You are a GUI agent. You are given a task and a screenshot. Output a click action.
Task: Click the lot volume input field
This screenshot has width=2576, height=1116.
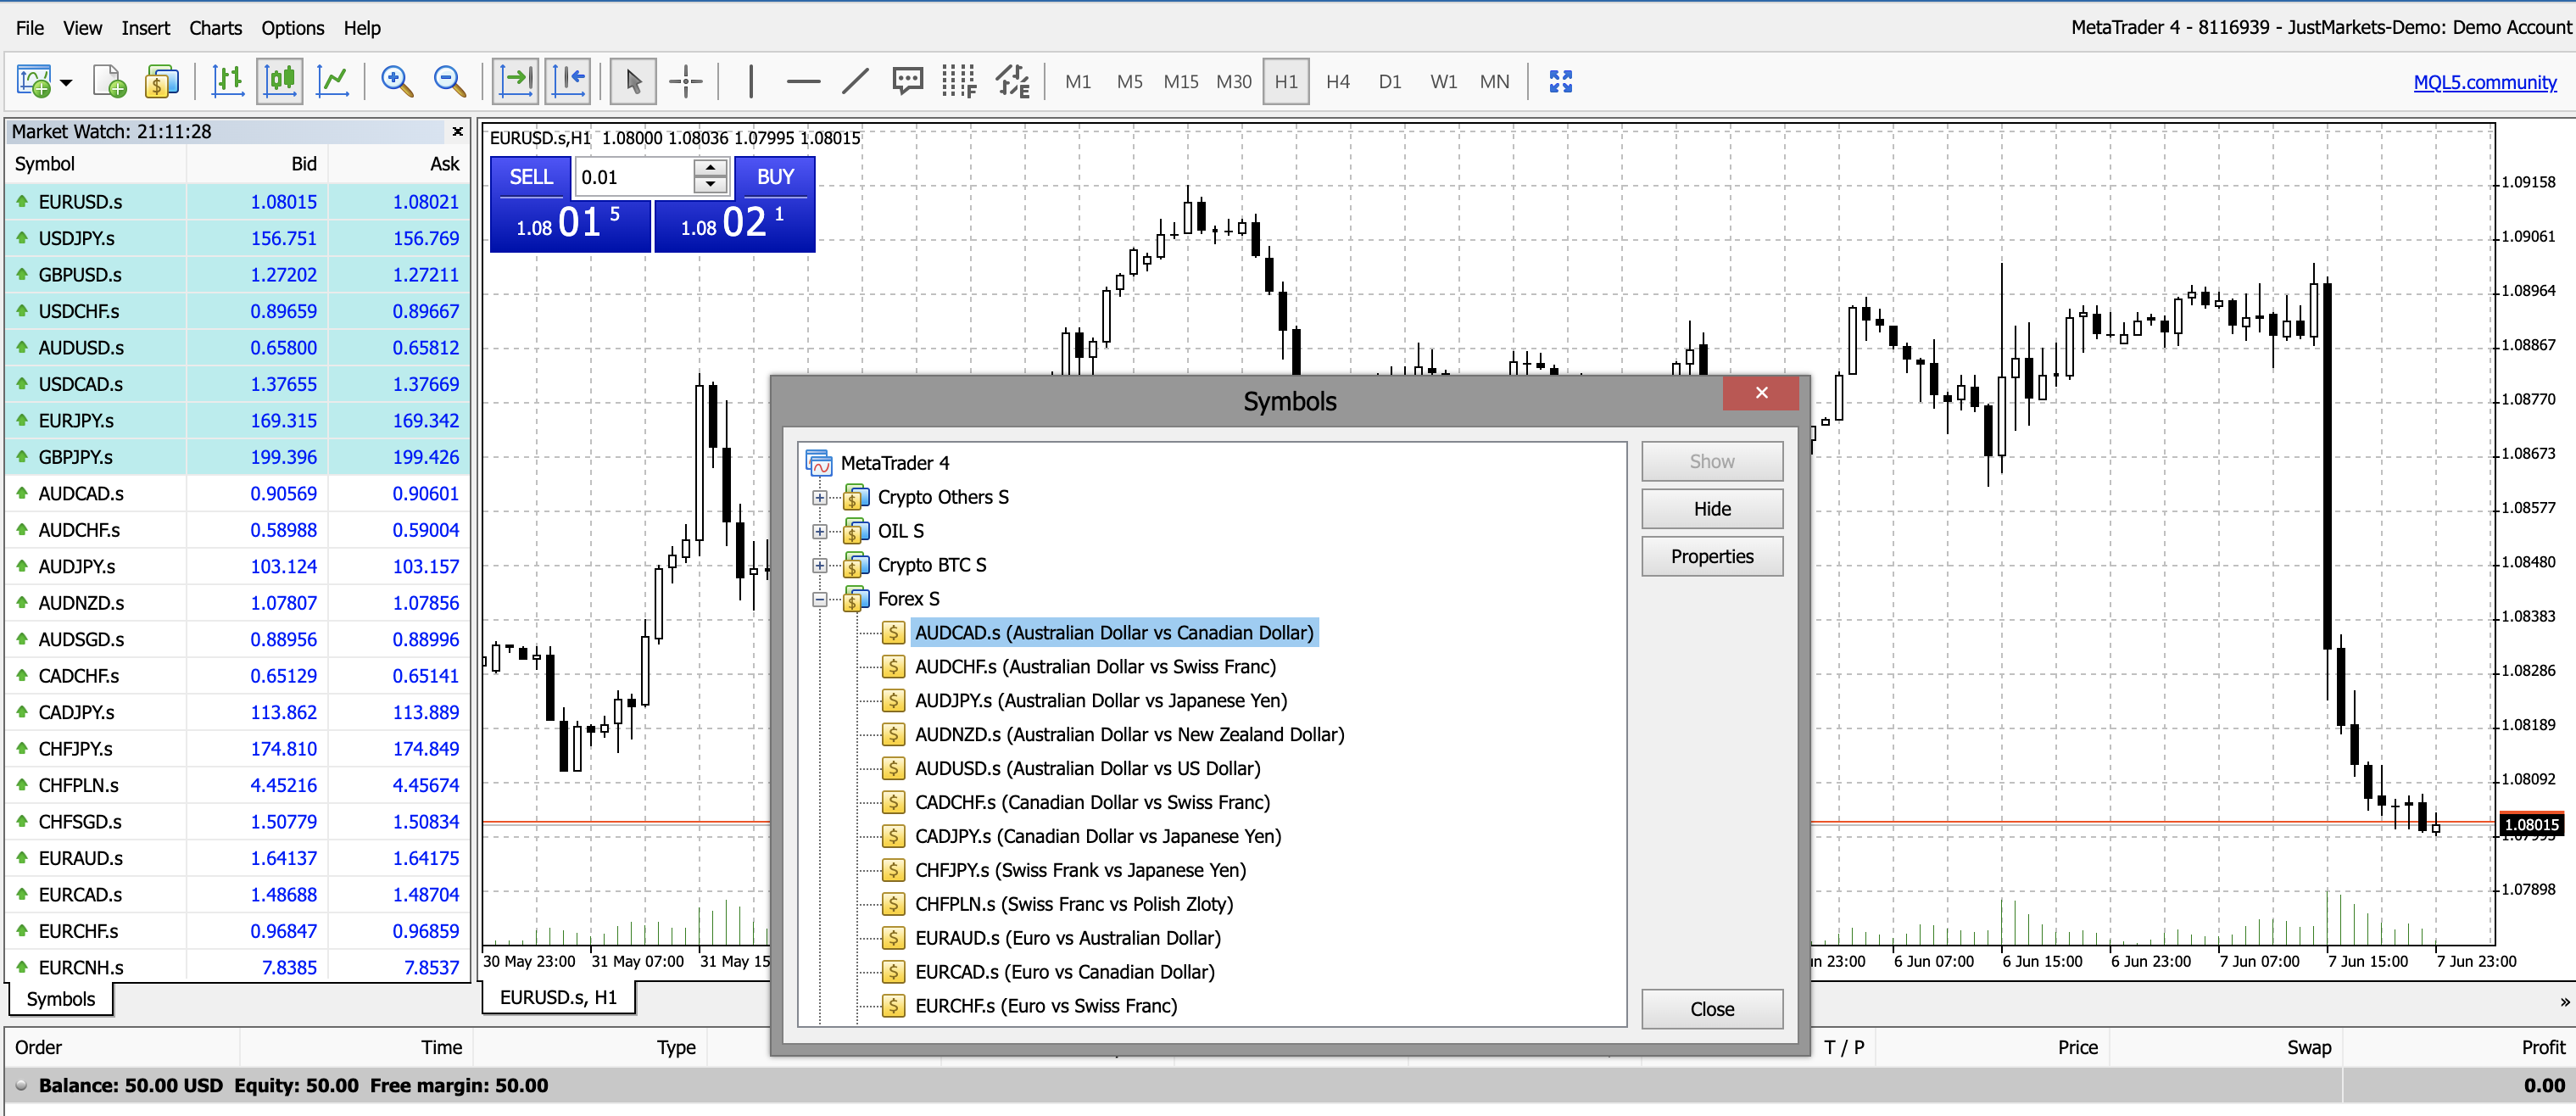[634, 177]
